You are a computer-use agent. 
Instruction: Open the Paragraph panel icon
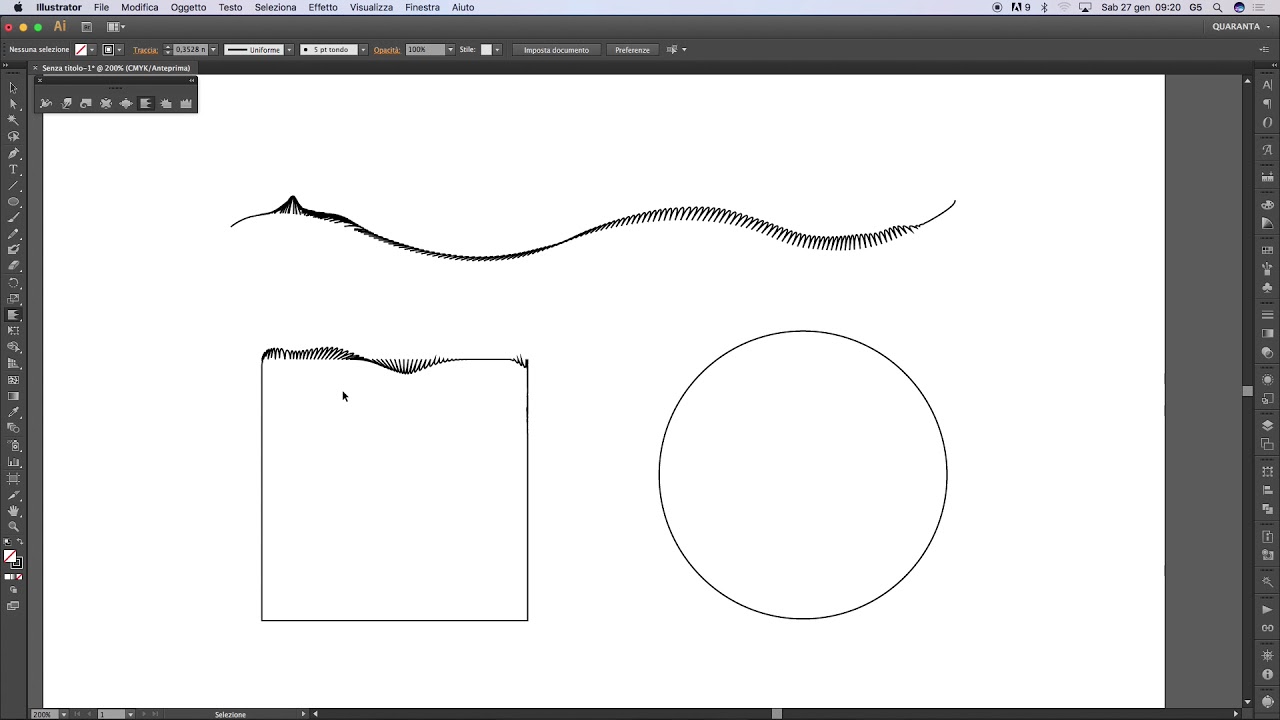click(x=1267, y=103)
